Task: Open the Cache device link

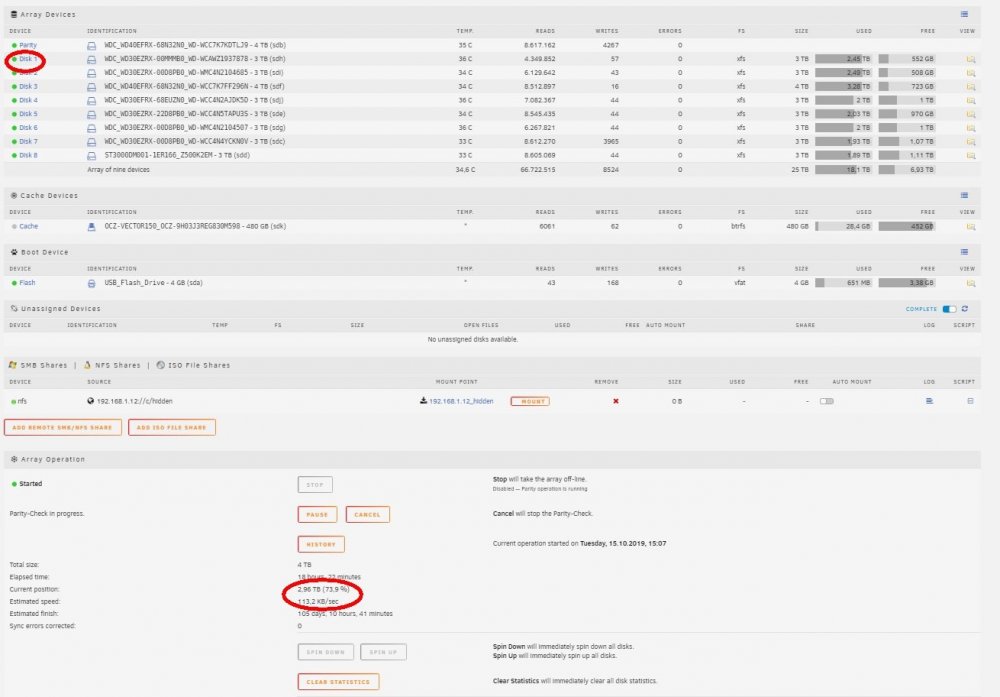Action: [29, 226]
